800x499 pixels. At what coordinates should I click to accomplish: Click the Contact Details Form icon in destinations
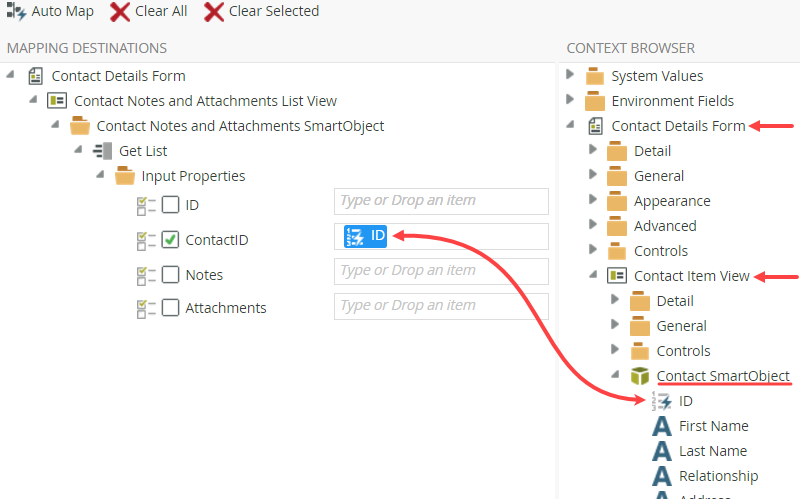click(36, 76)
